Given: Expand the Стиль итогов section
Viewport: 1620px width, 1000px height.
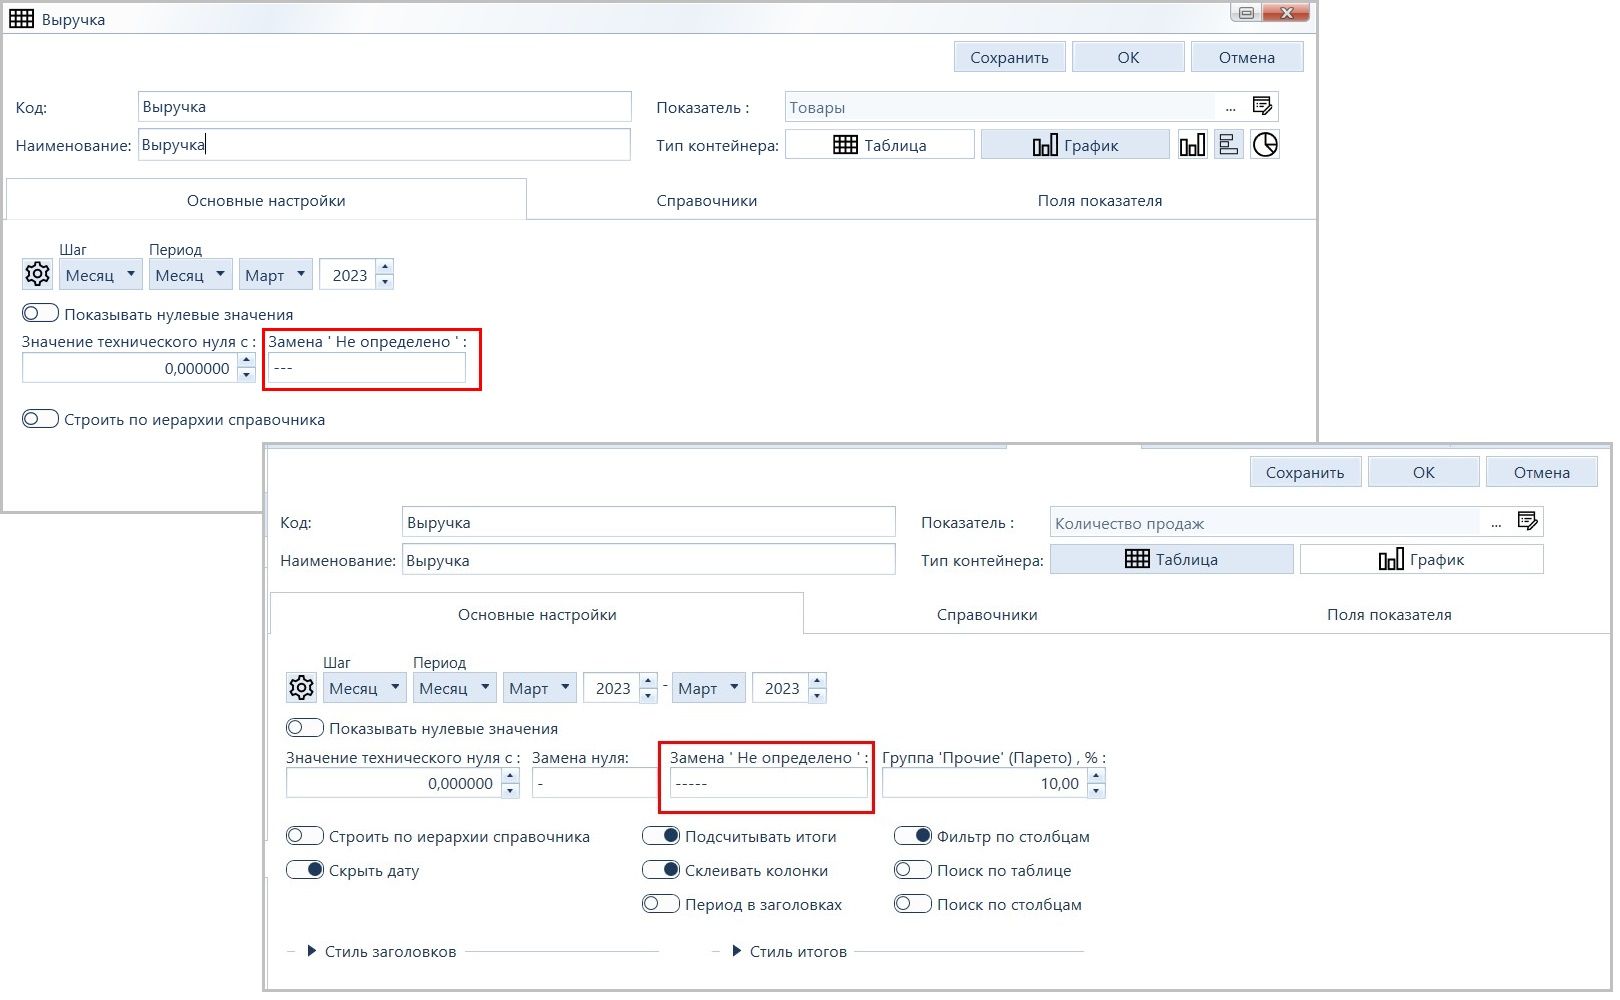Looking at the screenshot, I should click(x=737, y=951).
